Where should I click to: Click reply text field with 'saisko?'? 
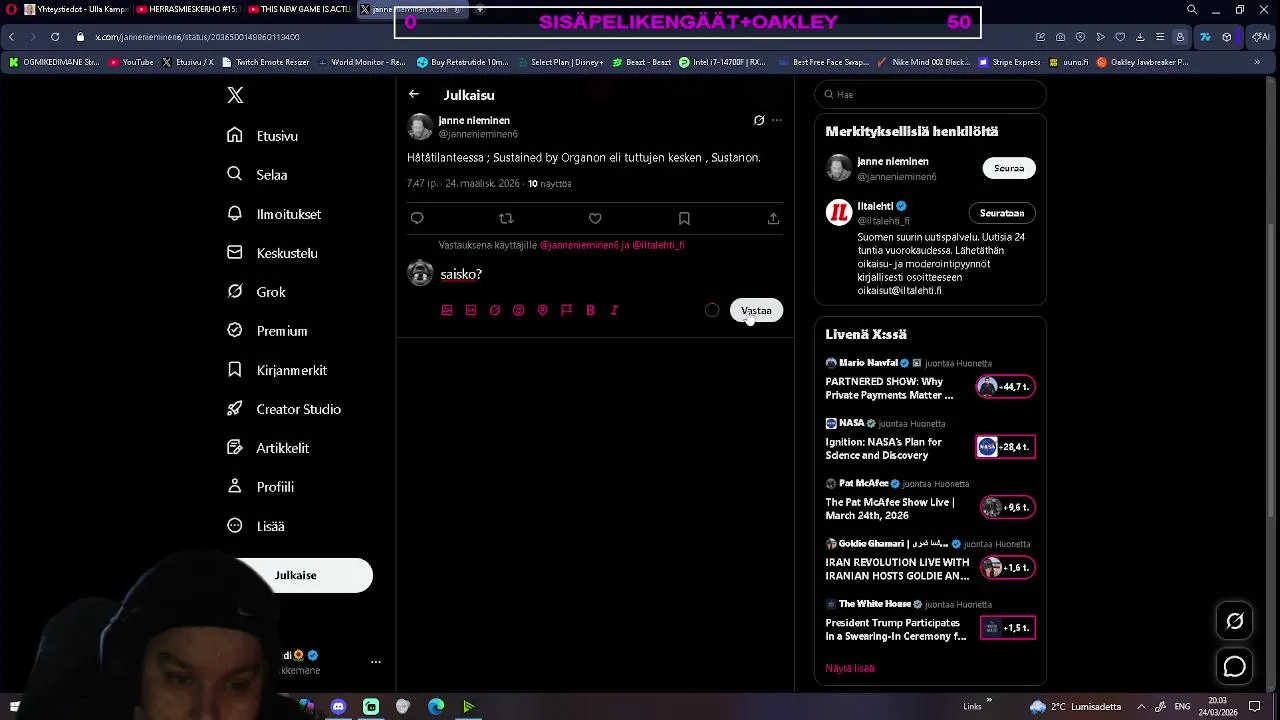[x=610, y=274]
